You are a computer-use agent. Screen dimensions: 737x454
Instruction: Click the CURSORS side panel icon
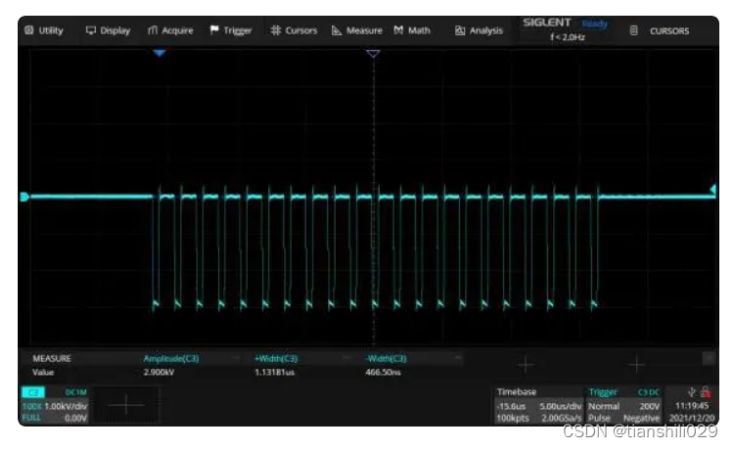point(634,31)
